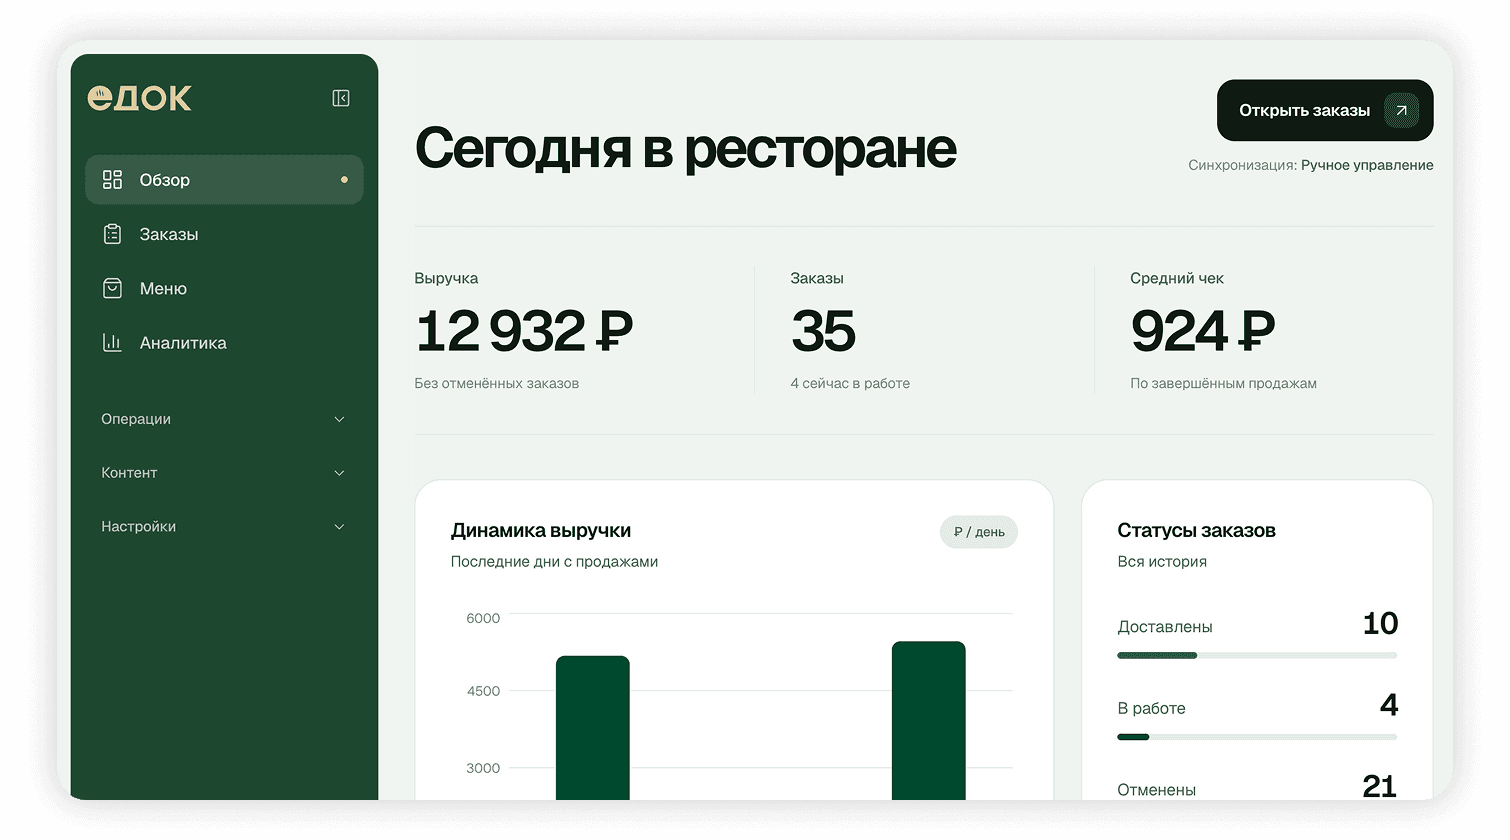Click the Без отменённых заказов note
This screenshot has width=1510, height=840.
497,383
